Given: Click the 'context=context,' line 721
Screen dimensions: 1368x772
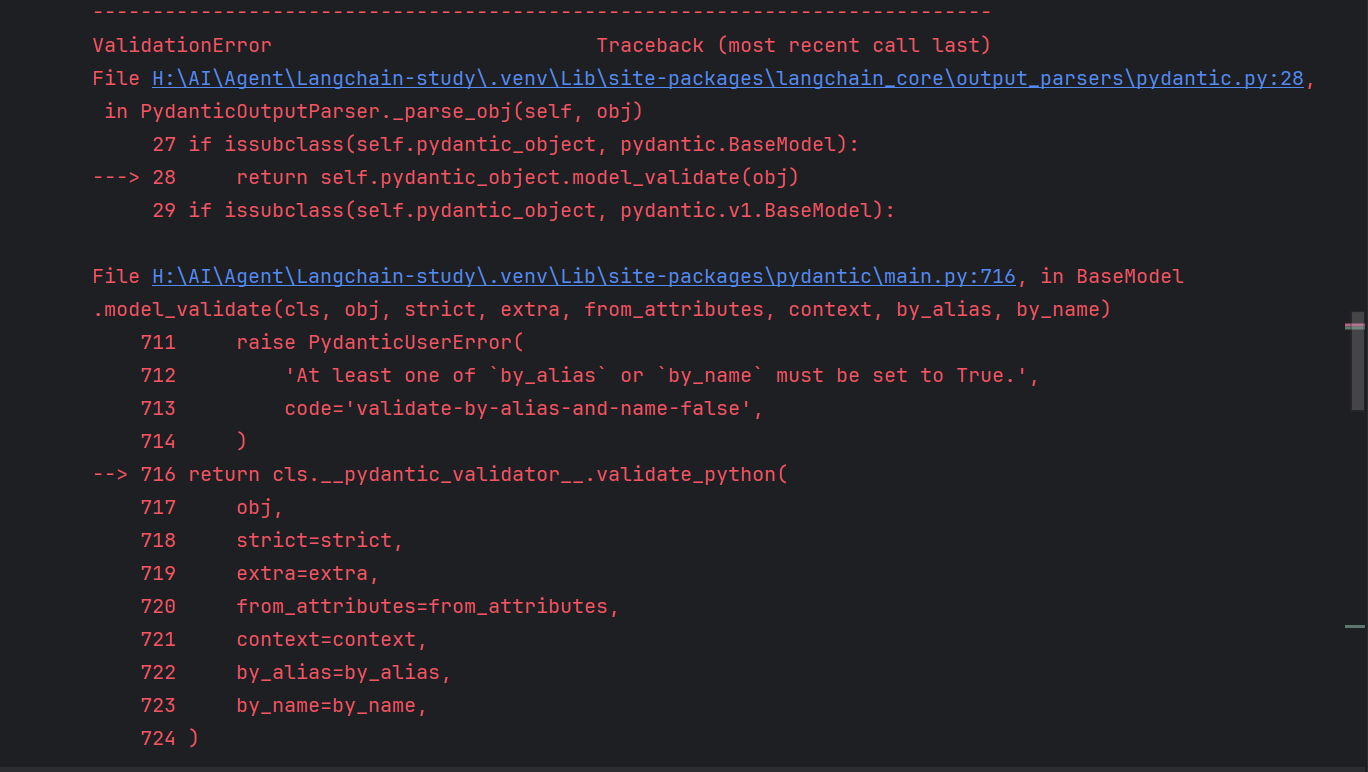Looking at the screenshot, I should click(x=332, y=639).
